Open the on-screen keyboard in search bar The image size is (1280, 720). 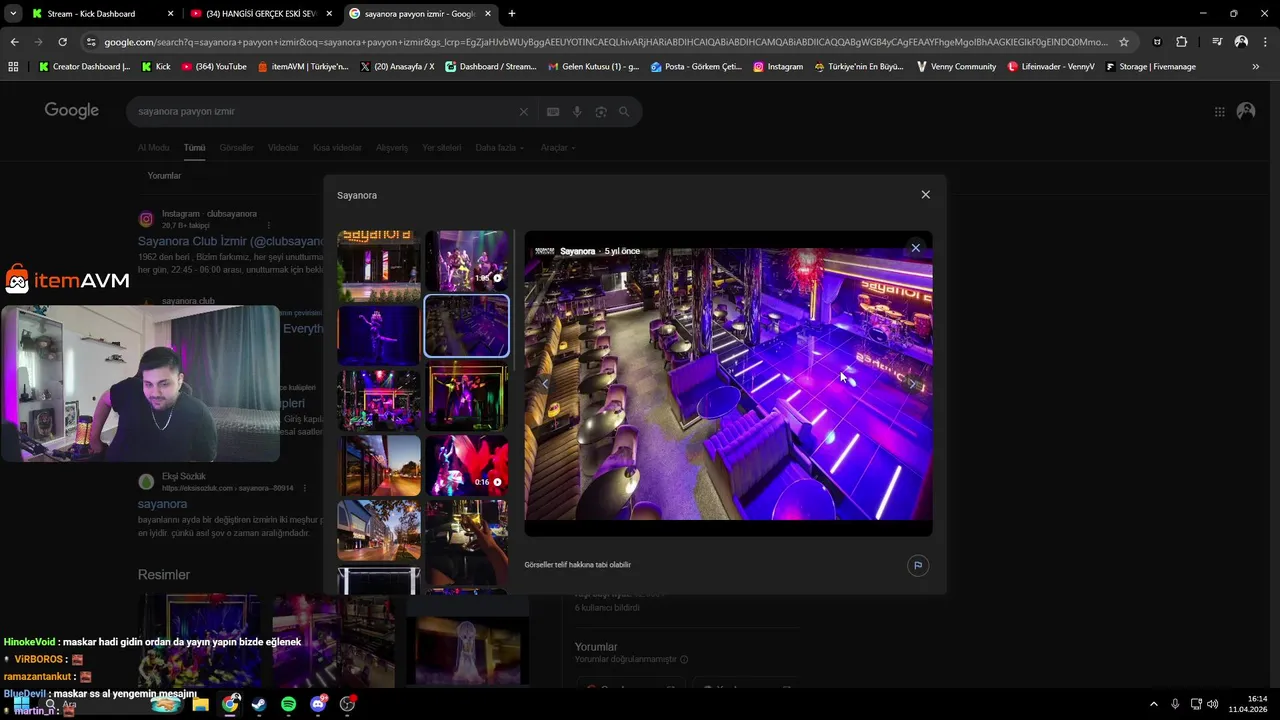[552, 112]
